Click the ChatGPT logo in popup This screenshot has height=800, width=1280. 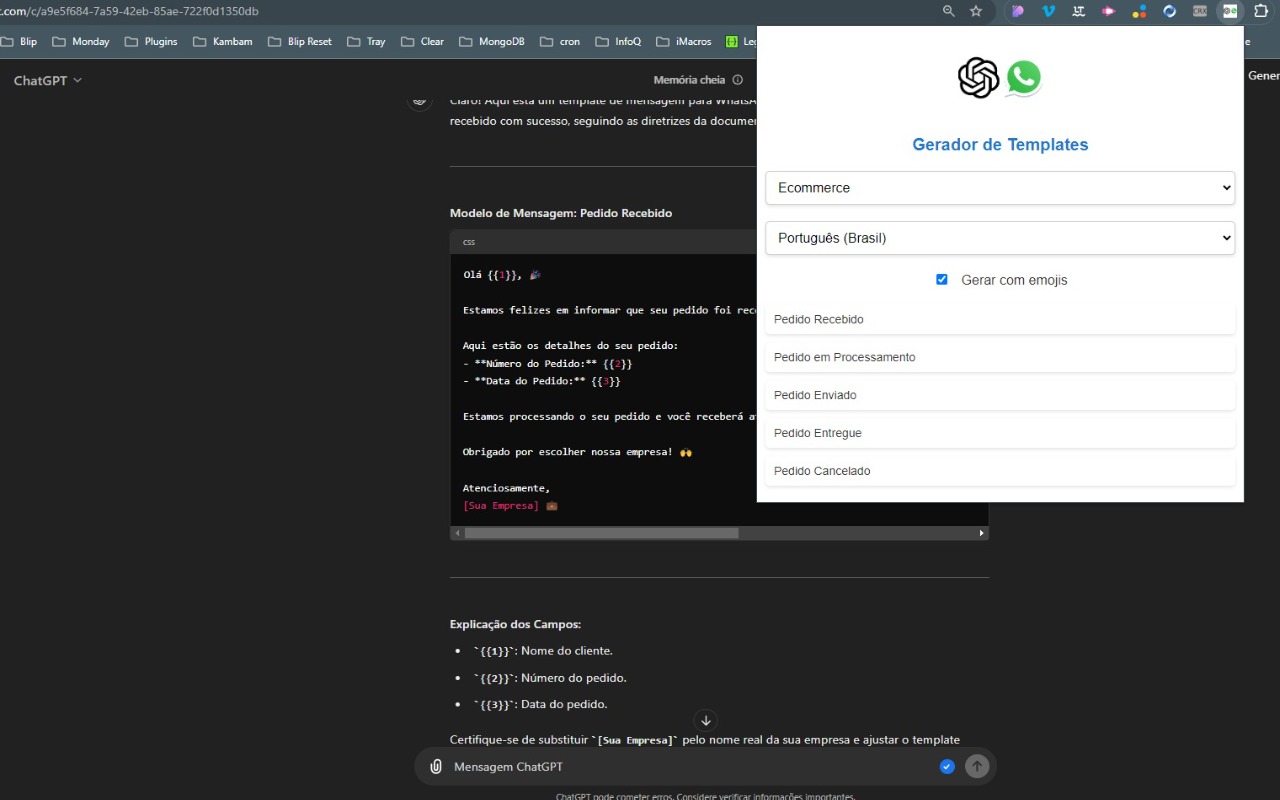tap(978, 78)
